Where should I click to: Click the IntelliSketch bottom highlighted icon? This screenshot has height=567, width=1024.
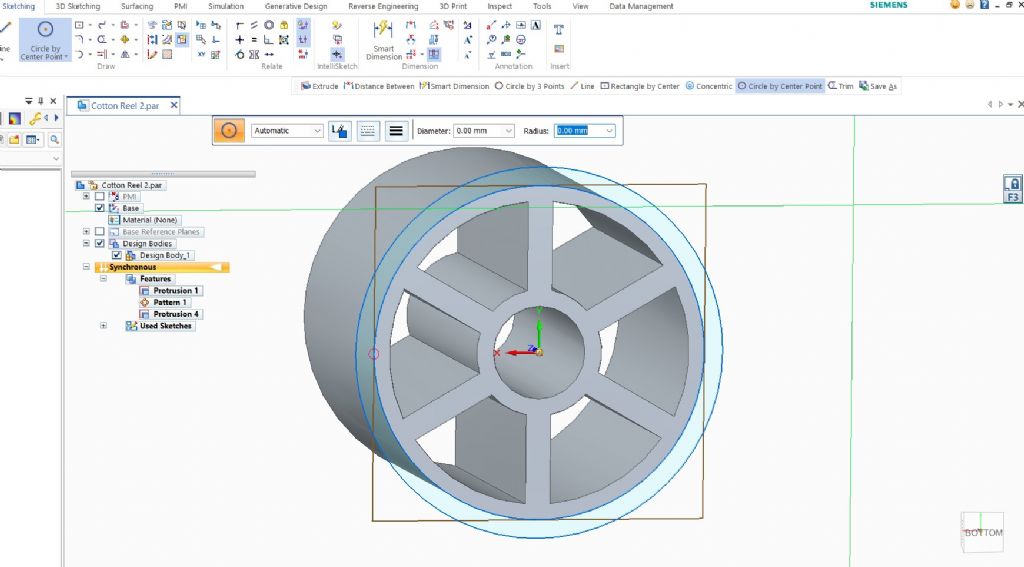click(337, 54)
